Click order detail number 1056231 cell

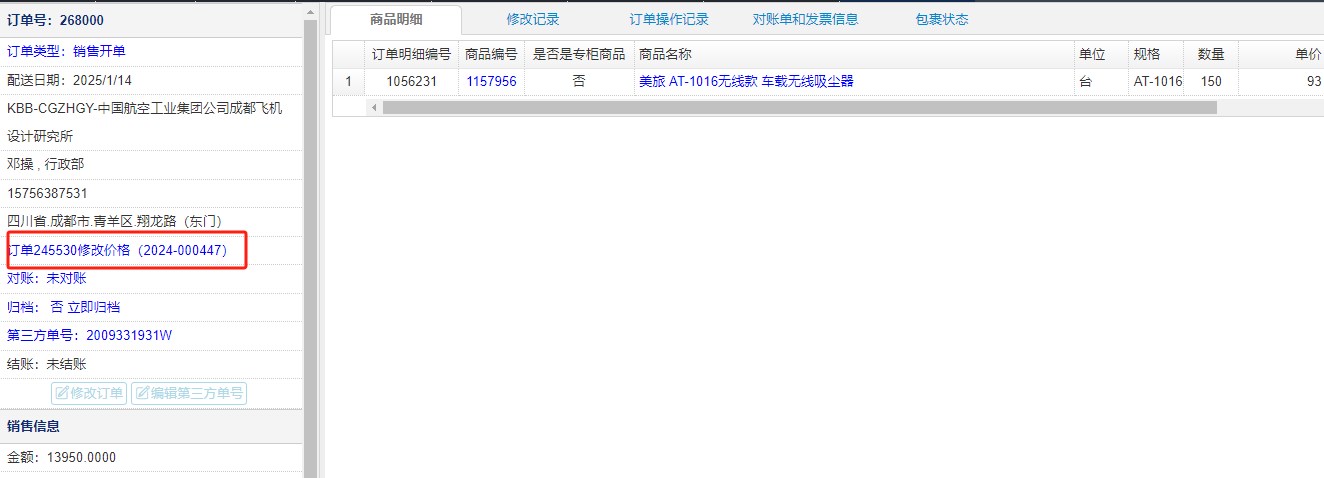click(x=411, y=81)
